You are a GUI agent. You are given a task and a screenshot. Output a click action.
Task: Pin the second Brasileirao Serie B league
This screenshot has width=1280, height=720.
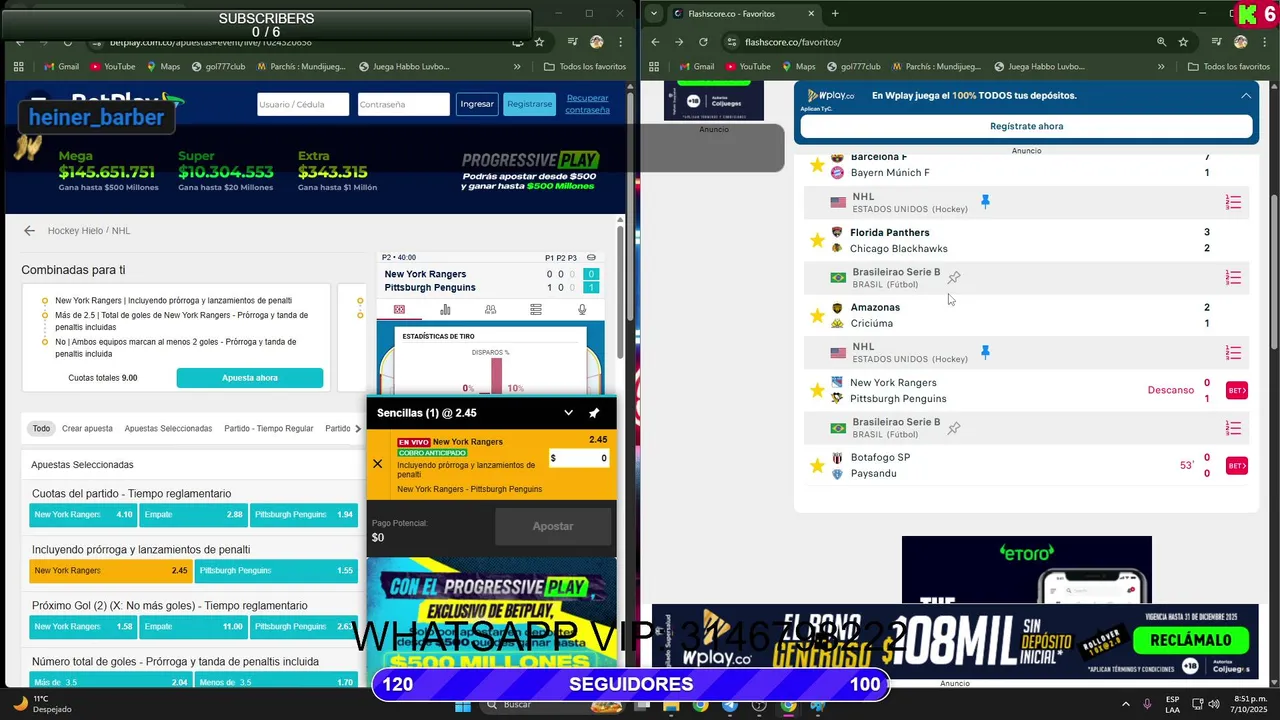click(x=954, y=428)
